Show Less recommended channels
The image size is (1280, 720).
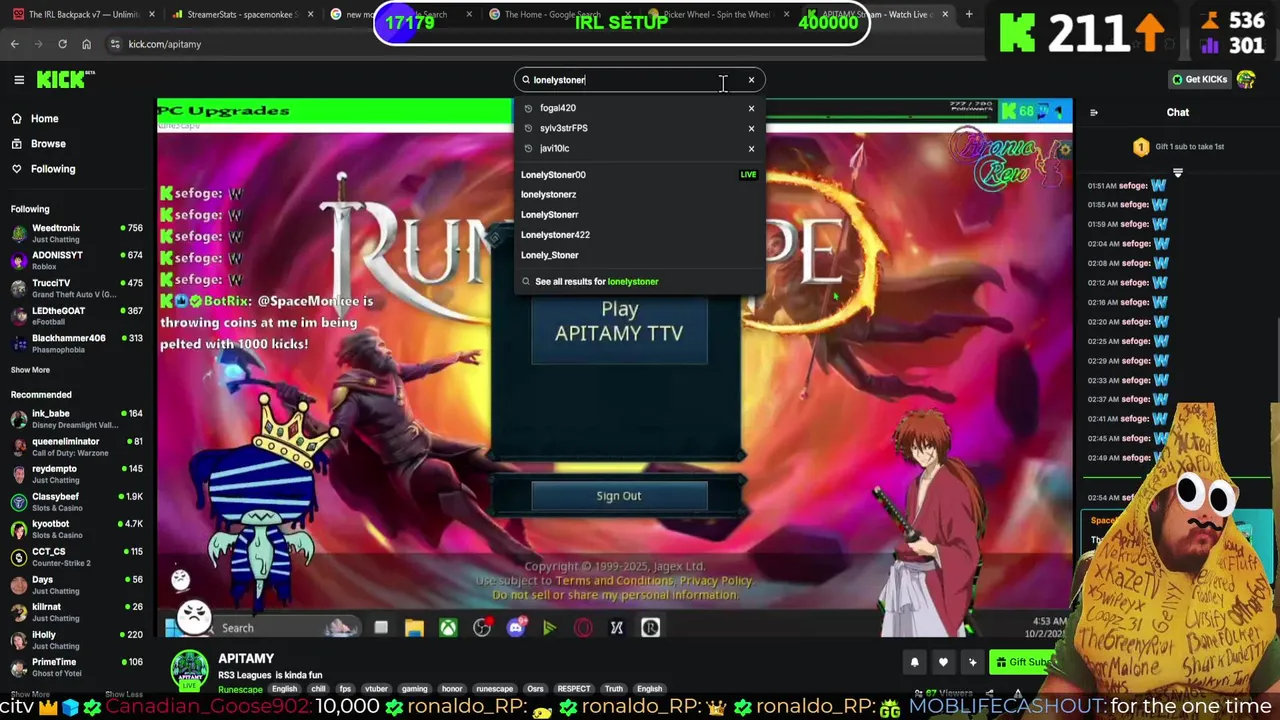click(x=124, y=694)
